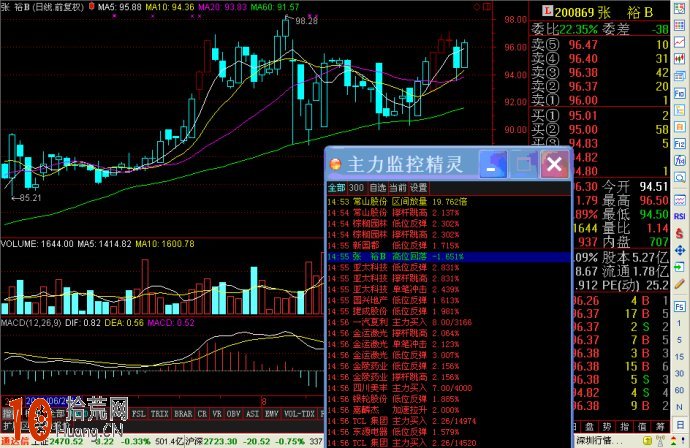690x448 pixels.
Task: Switch to 1-minute period in sidebar
Action: [x=679, y=323]
